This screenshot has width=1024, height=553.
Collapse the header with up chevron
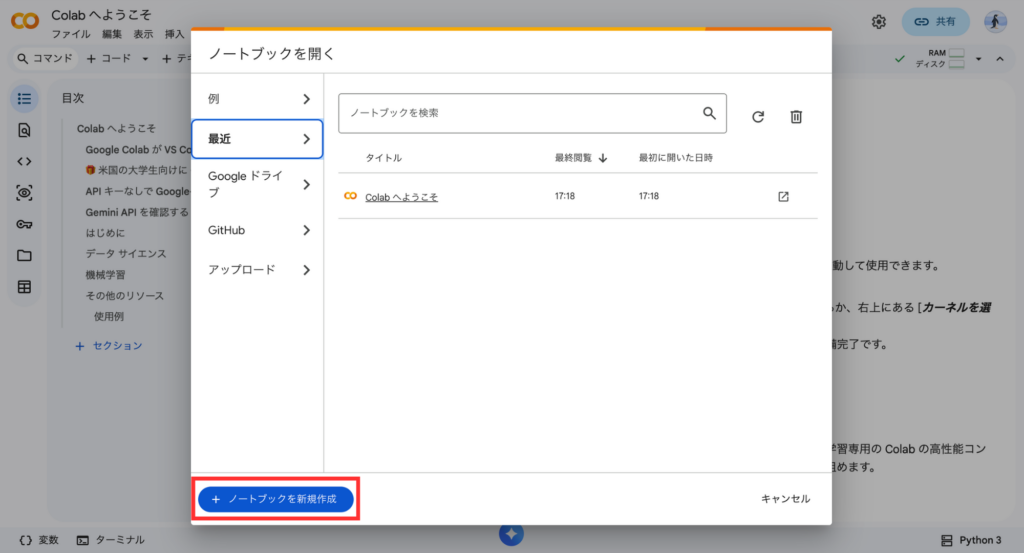tap(1000, 59)
